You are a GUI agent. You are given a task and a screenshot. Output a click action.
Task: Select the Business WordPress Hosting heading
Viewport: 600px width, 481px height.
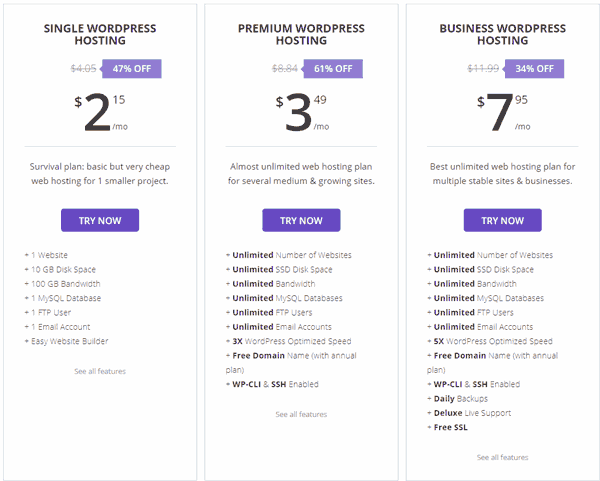click(x=502, y=34)
